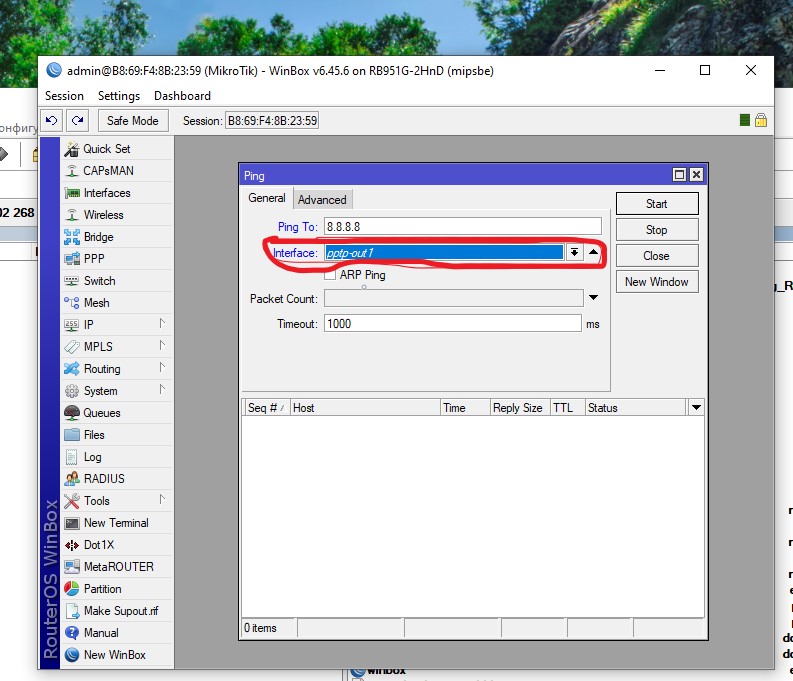Open the Switch menu entry

point(117,281)
